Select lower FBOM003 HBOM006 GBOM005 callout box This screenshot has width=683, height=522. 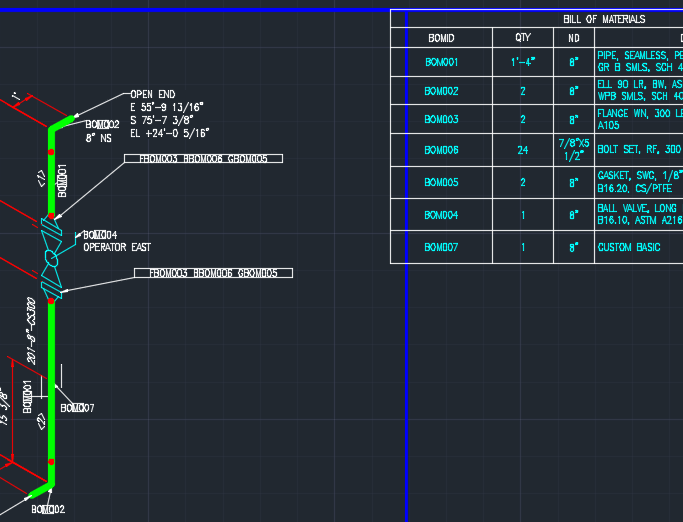point(213,273)
